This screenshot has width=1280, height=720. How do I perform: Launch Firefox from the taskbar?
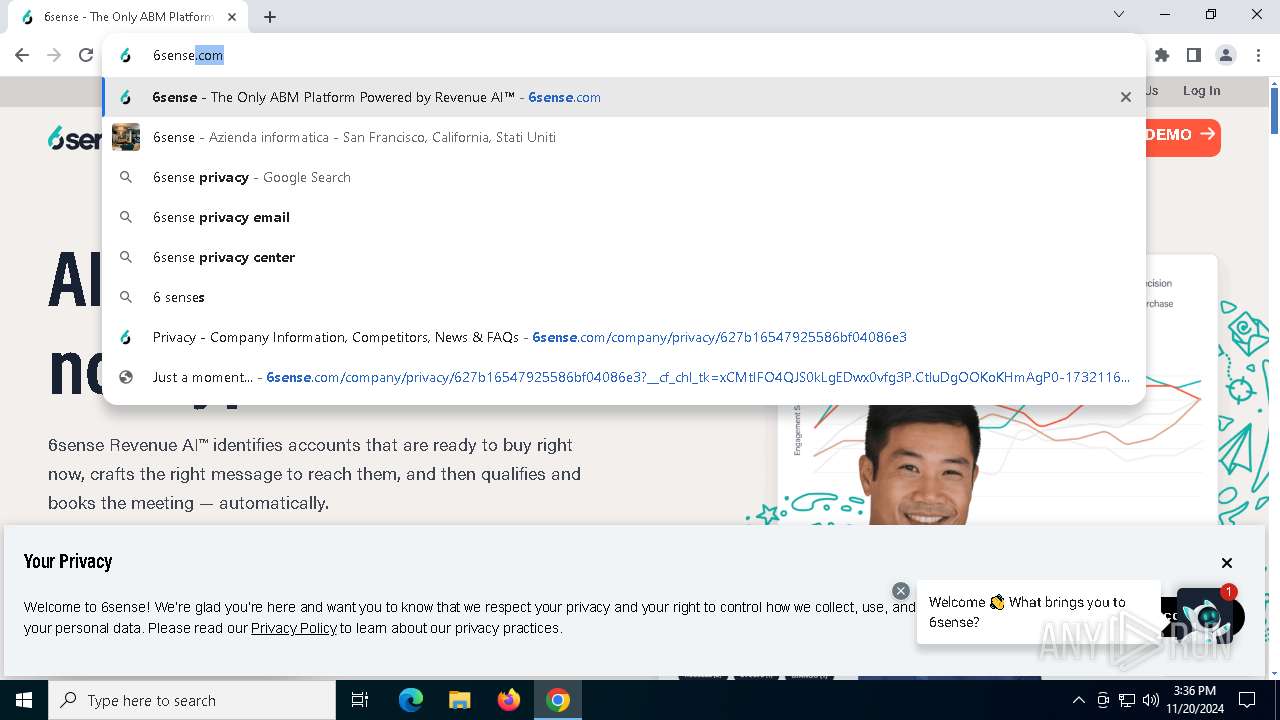[x=509, y=700]
